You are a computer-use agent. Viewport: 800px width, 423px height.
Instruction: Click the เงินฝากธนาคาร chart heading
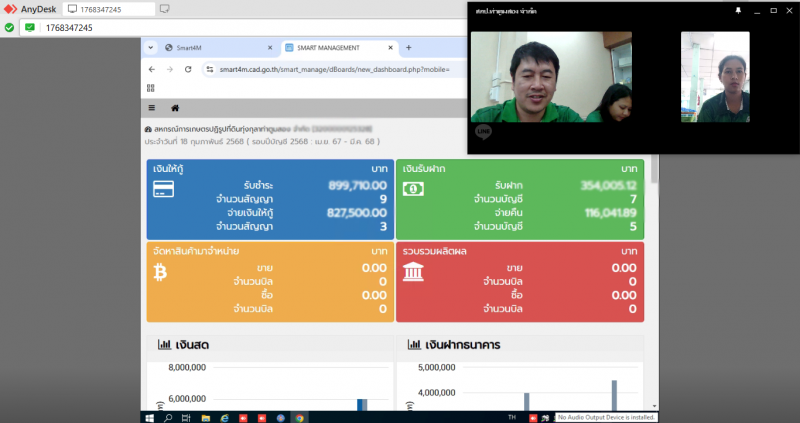[x=462, y=345]
